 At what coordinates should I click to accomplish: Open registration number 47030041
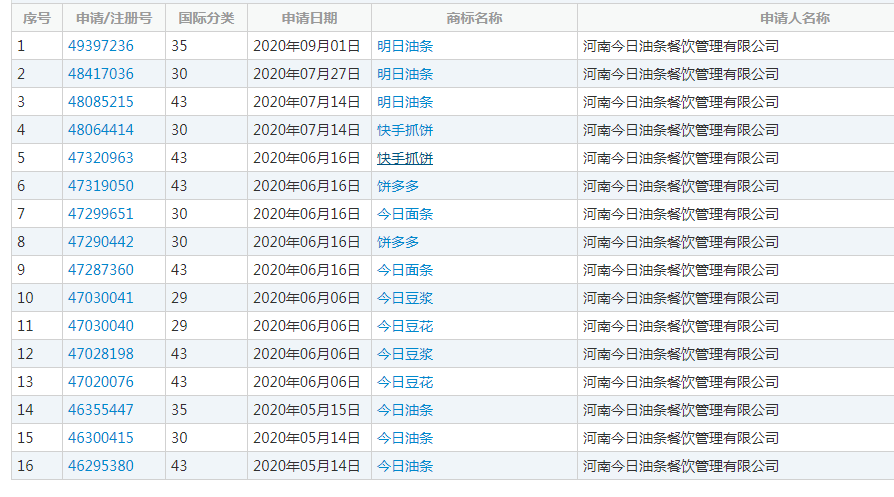click(x=100, y=298)
